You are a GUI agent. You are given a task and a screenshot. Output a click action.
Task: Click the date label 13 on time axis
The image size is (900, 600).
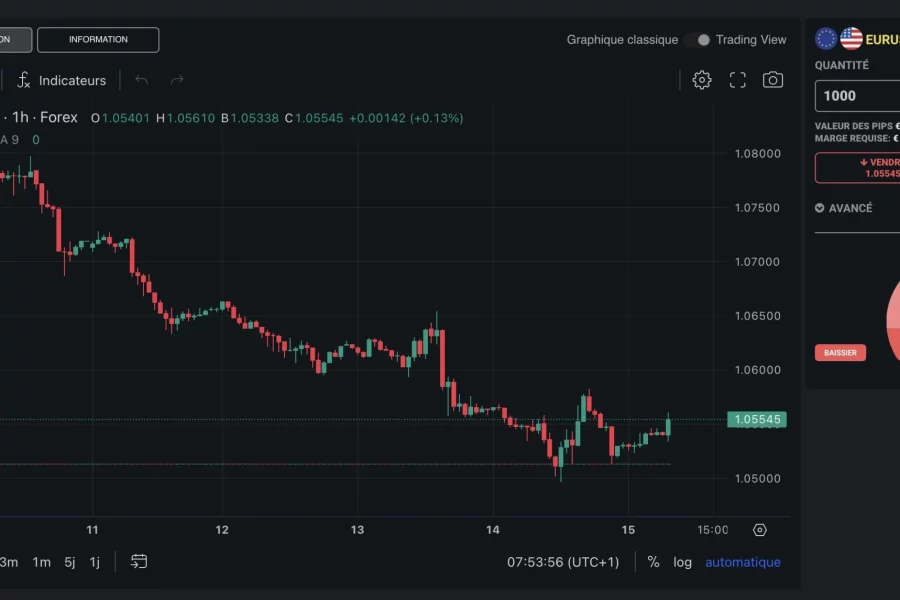(x=358, y=529)
